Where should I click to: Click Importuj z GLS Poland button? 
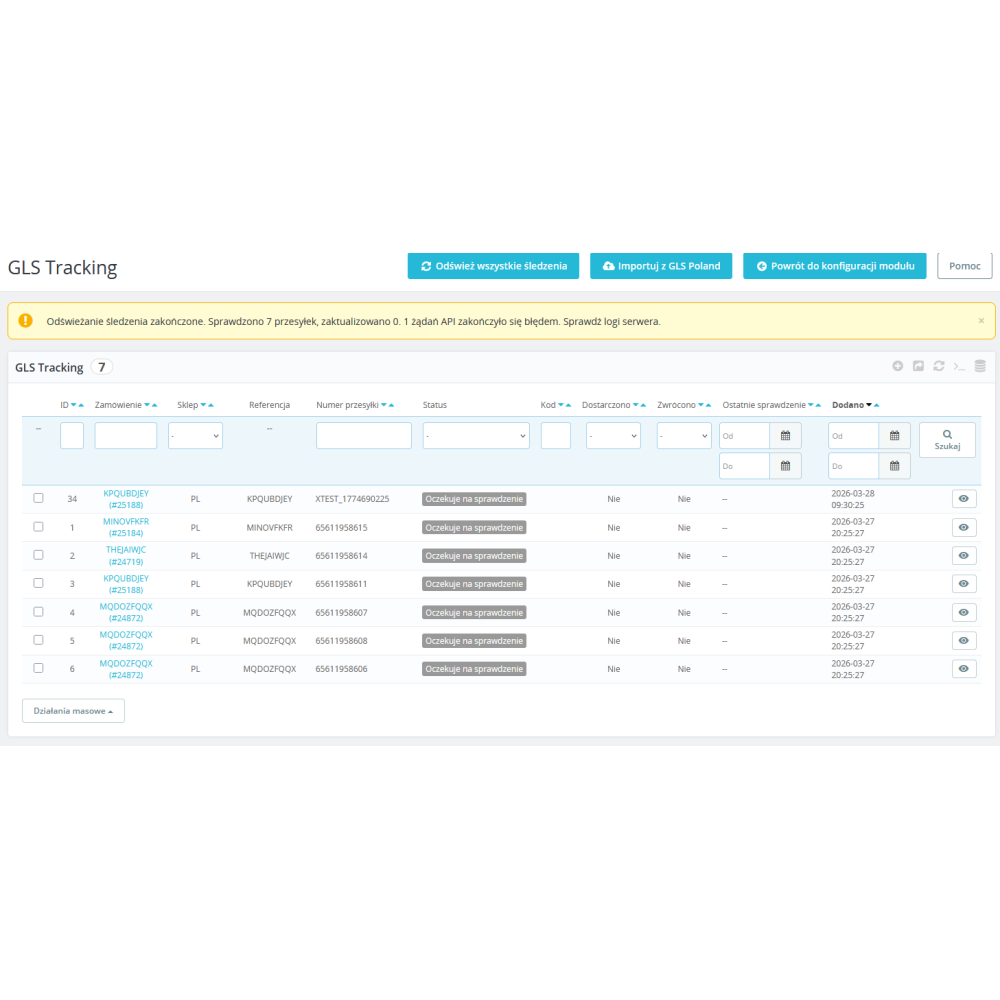coord(661,266)
